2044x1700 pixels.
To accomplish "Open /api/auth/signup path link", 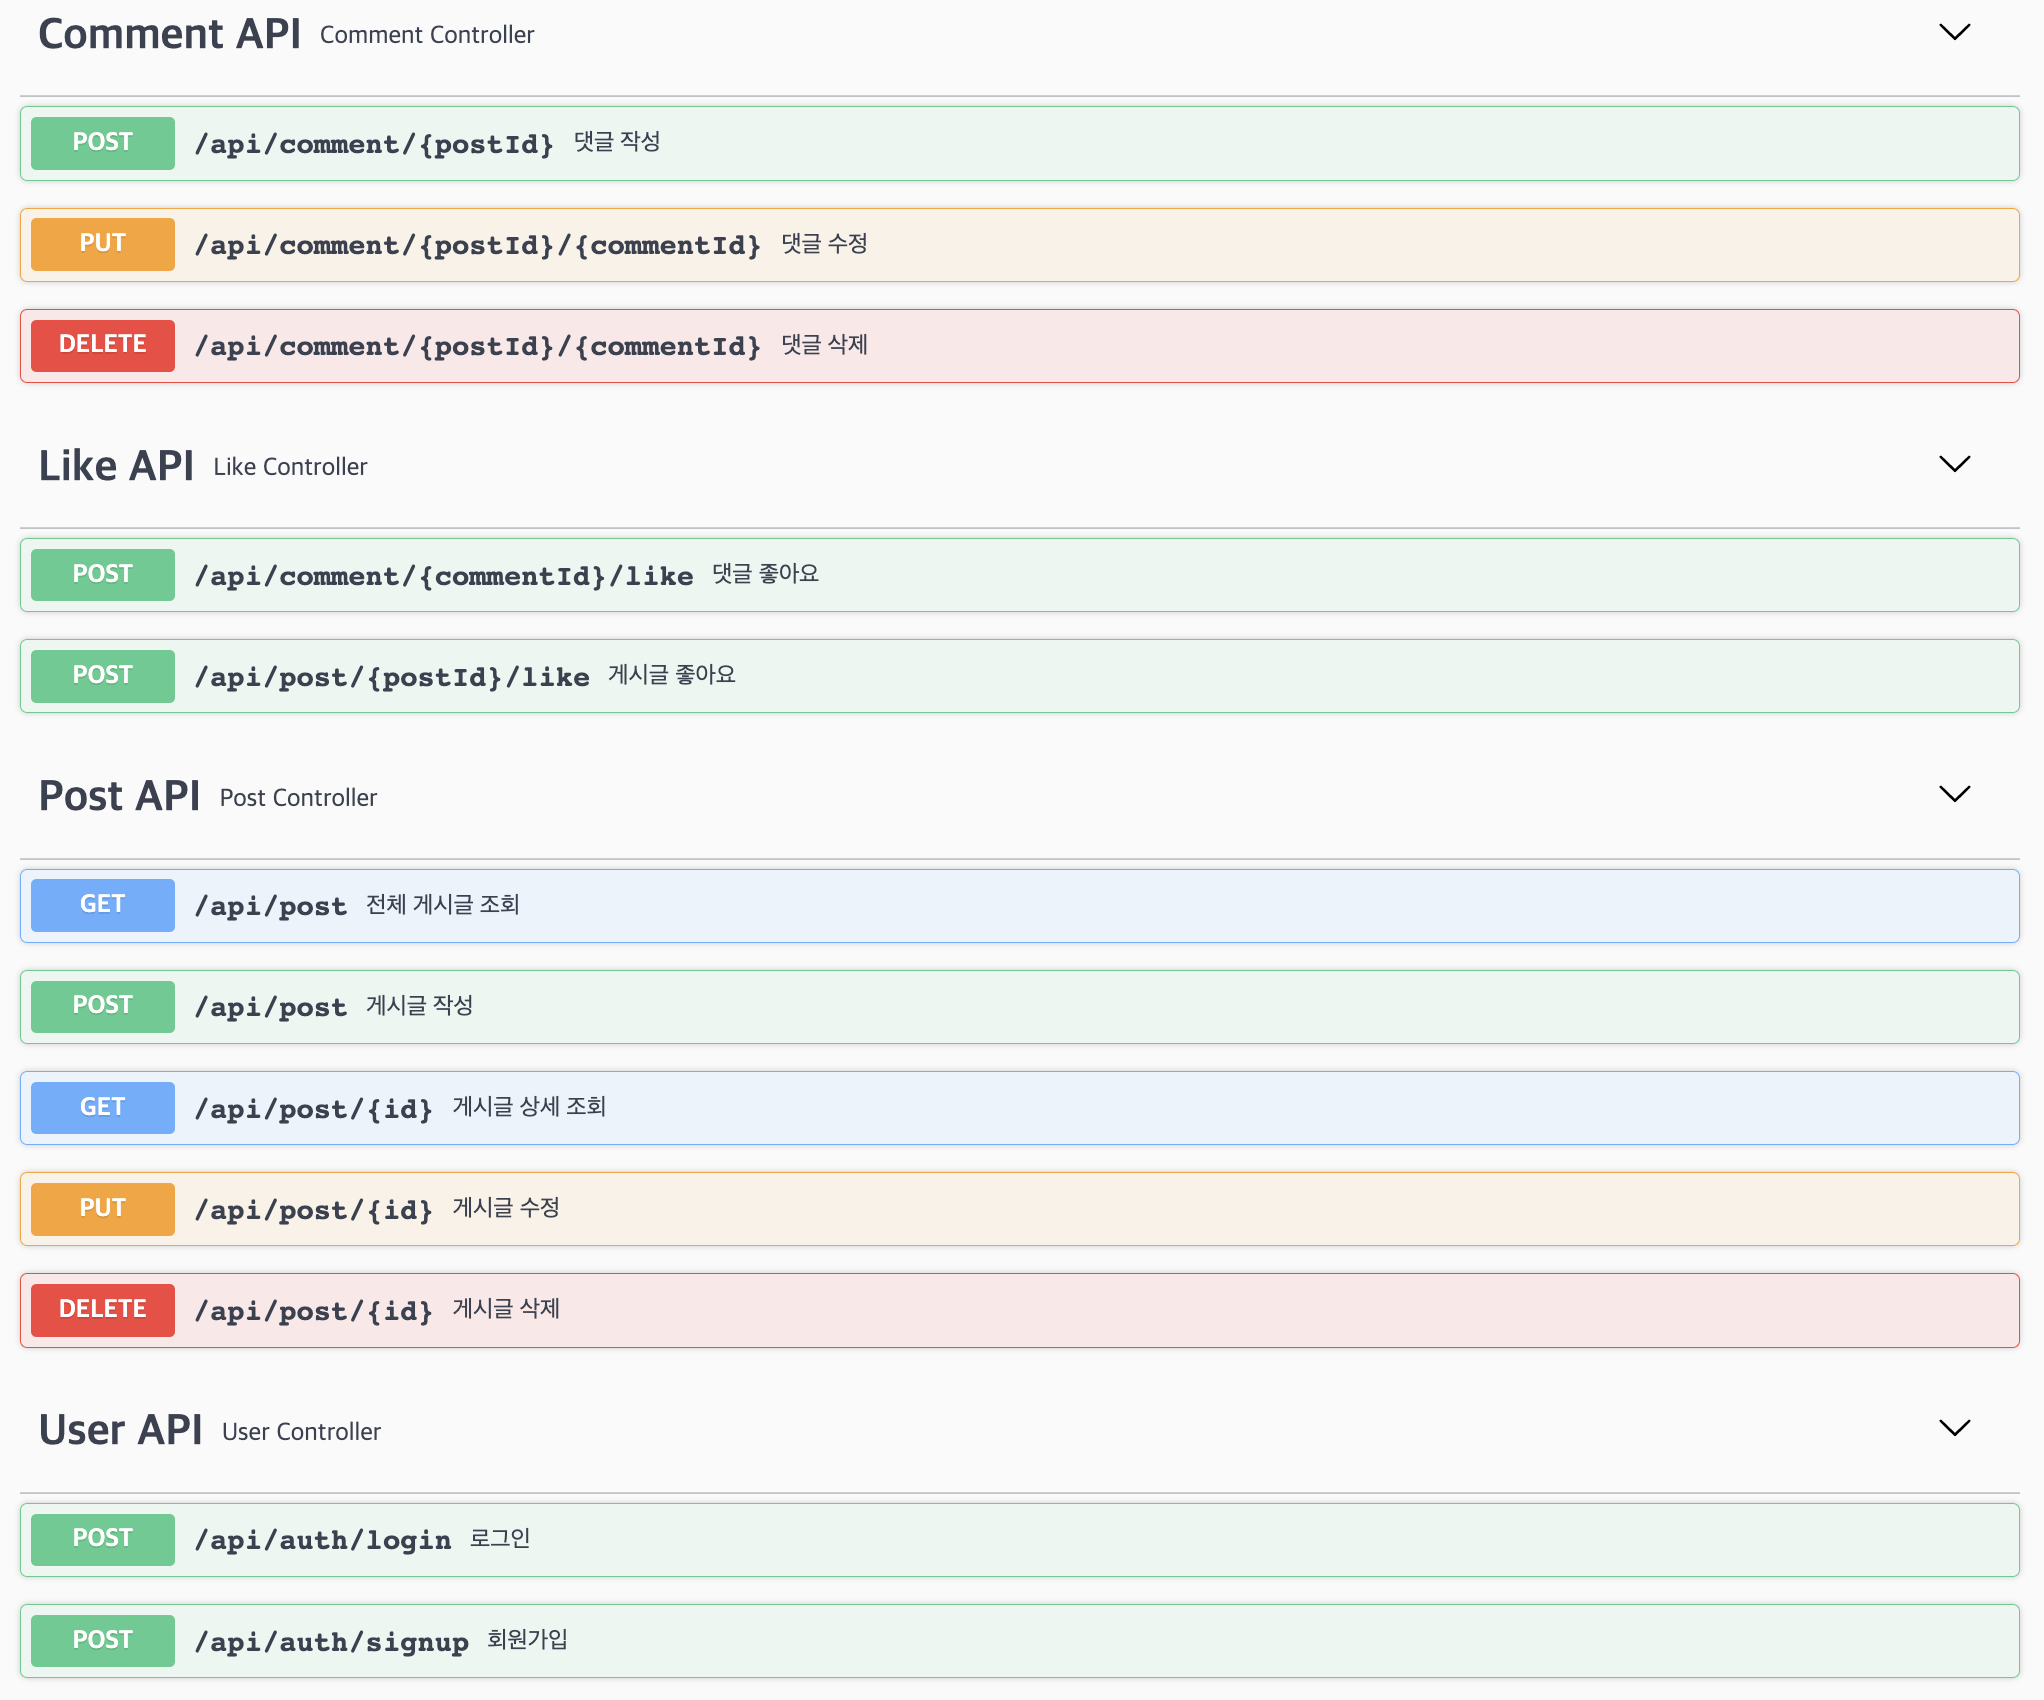I will (331, 1642).
